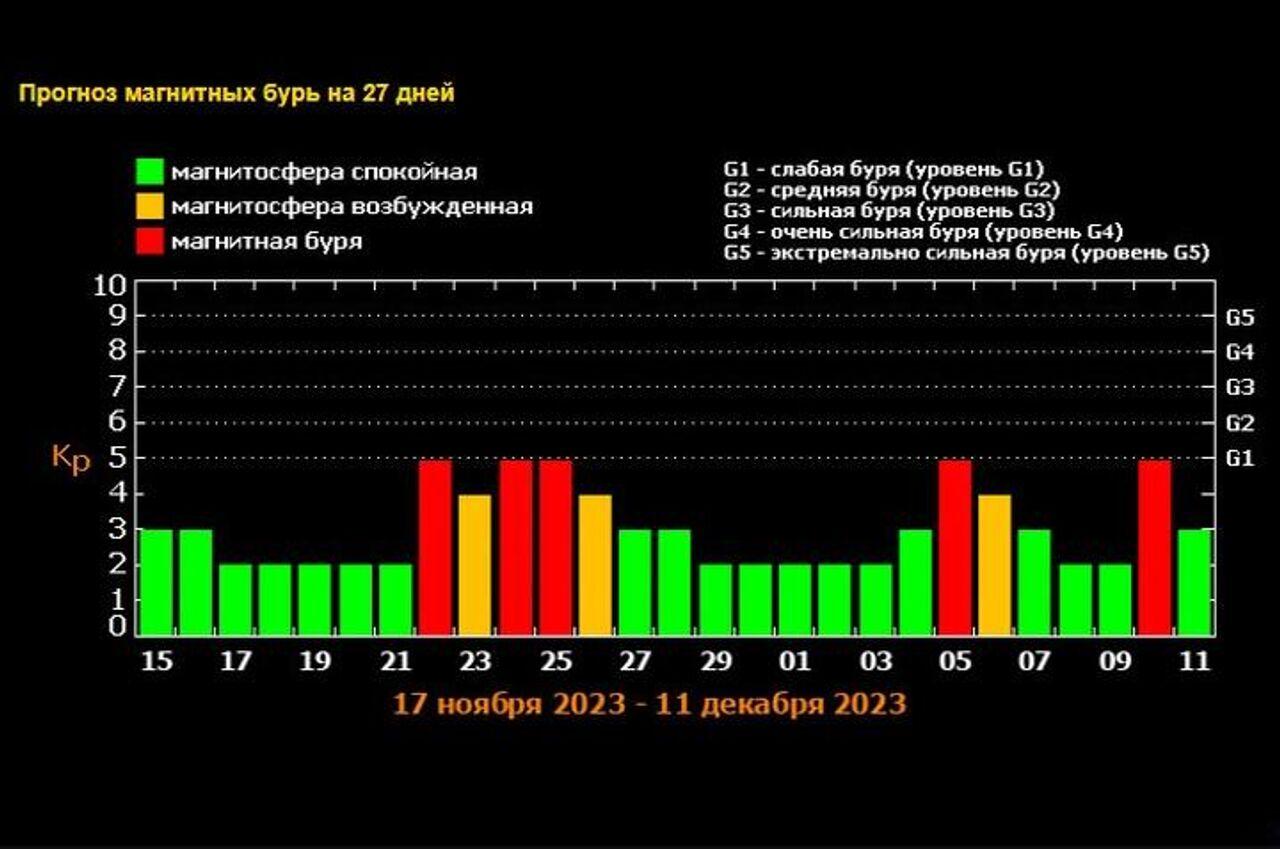Click the Kp value 10 on the left axis
This screenshot has width=1280, height=849.
(109, 285)
